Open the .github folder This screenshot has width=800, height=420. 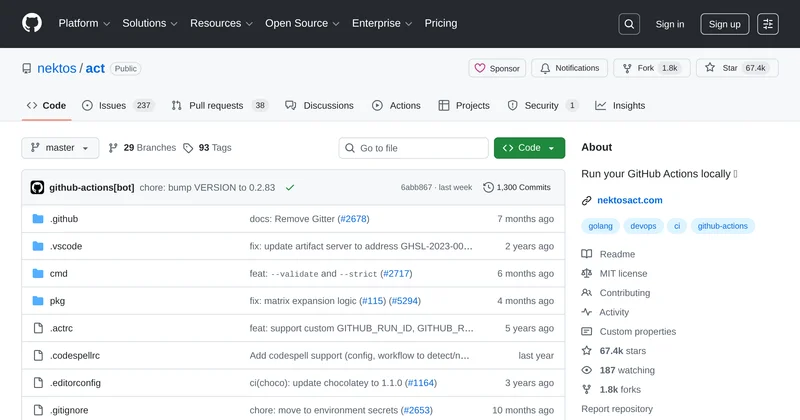pyautogui.click(x=64, y=219)
